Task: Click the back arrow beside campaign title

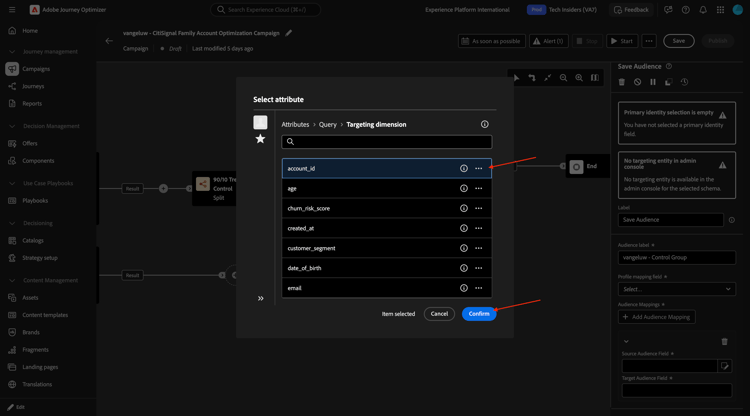Action: coord(109,41)
